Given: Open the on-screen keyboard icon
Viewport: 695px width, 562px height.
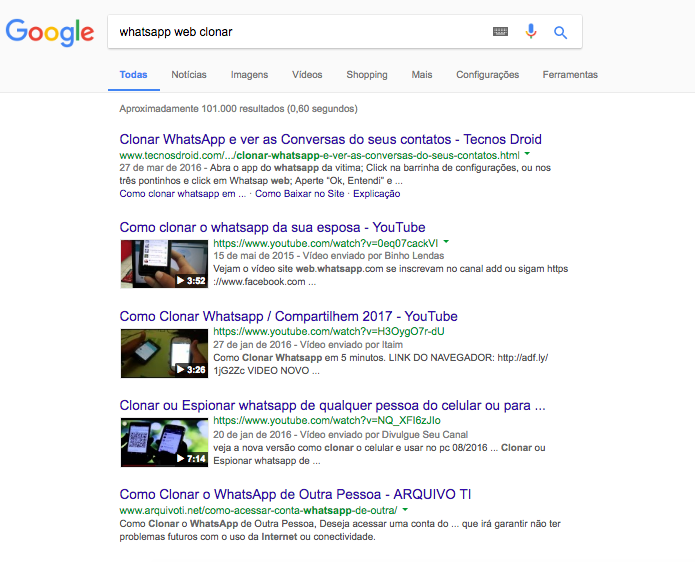Looking at the screenshot, I should pyautogui.click(x=500, y=31).
